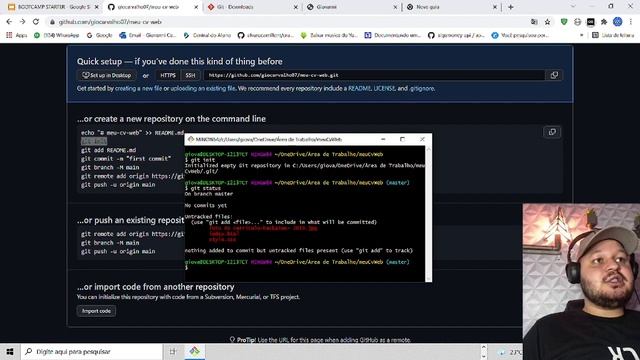Open README link
The width and height of the screenshot is (640, 360).
click(359, 88)
